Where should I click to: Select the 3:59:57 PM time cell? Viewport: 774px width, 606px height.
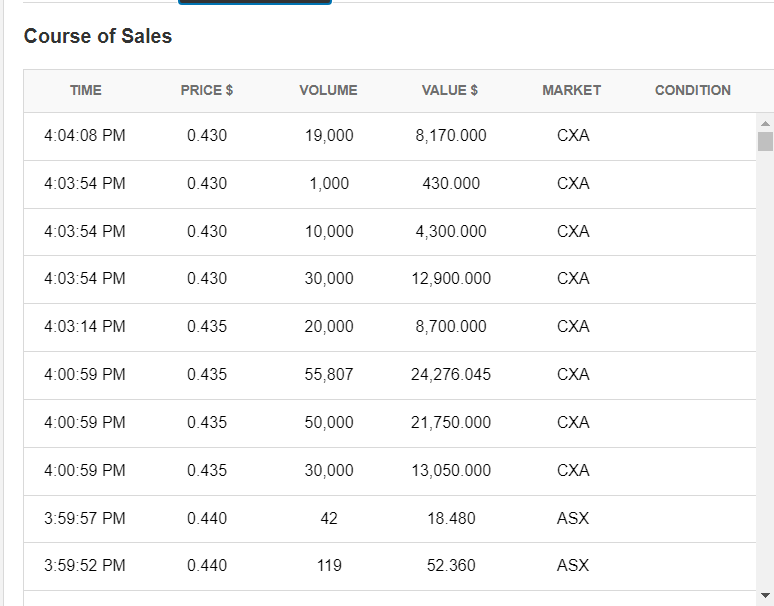(85, 518)
